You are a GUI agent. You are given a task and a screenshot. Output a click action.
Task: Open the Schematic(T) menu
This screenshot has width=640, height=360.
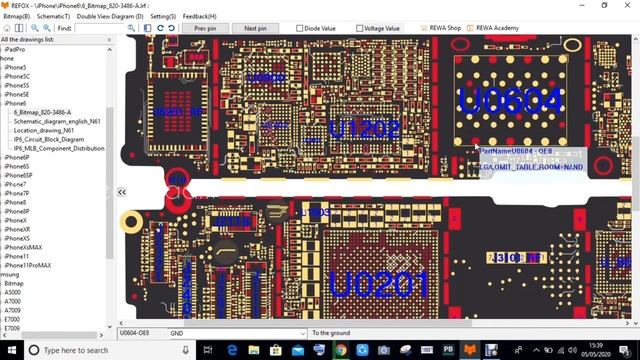tap(53, 16)
